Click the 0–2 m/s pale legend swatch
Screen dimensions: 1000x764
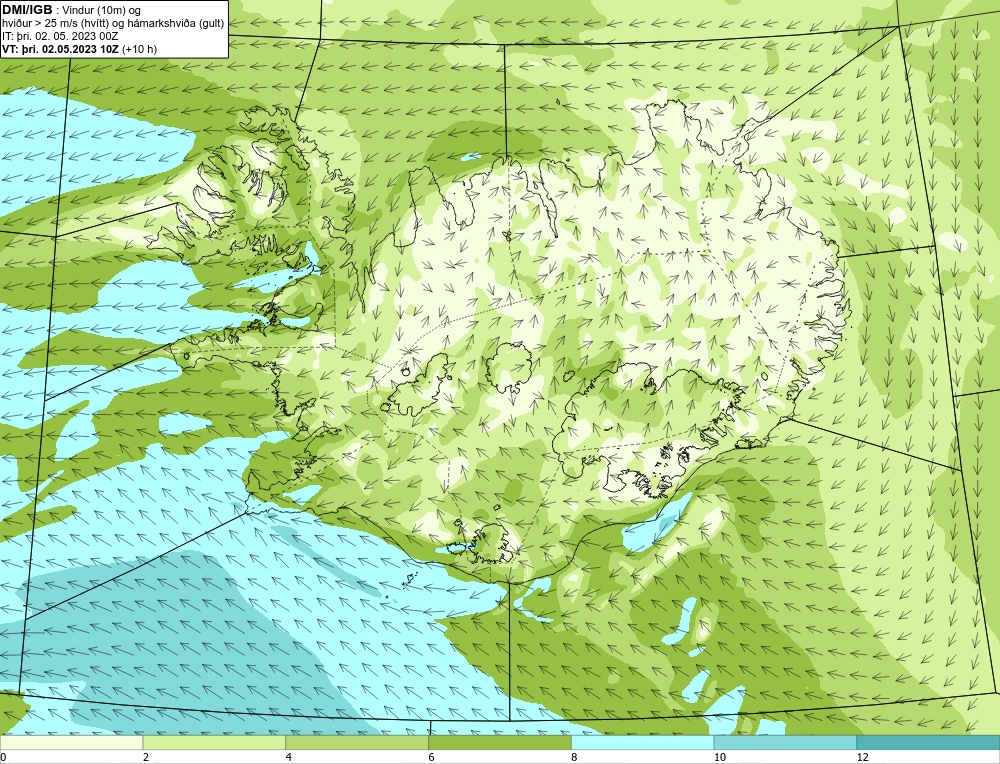(71, 743)
